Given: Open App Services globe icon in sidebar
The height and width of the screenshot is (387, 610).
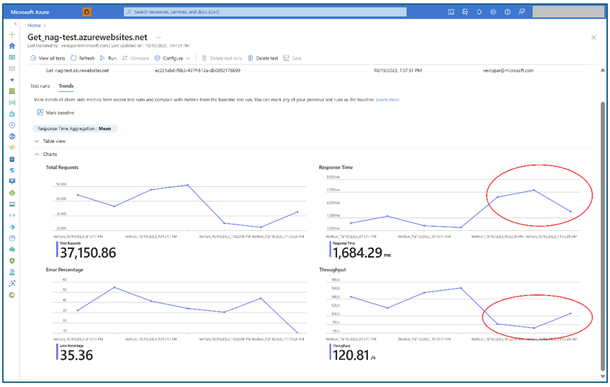Looking at the screenshot, I should (x=12, y=137).
